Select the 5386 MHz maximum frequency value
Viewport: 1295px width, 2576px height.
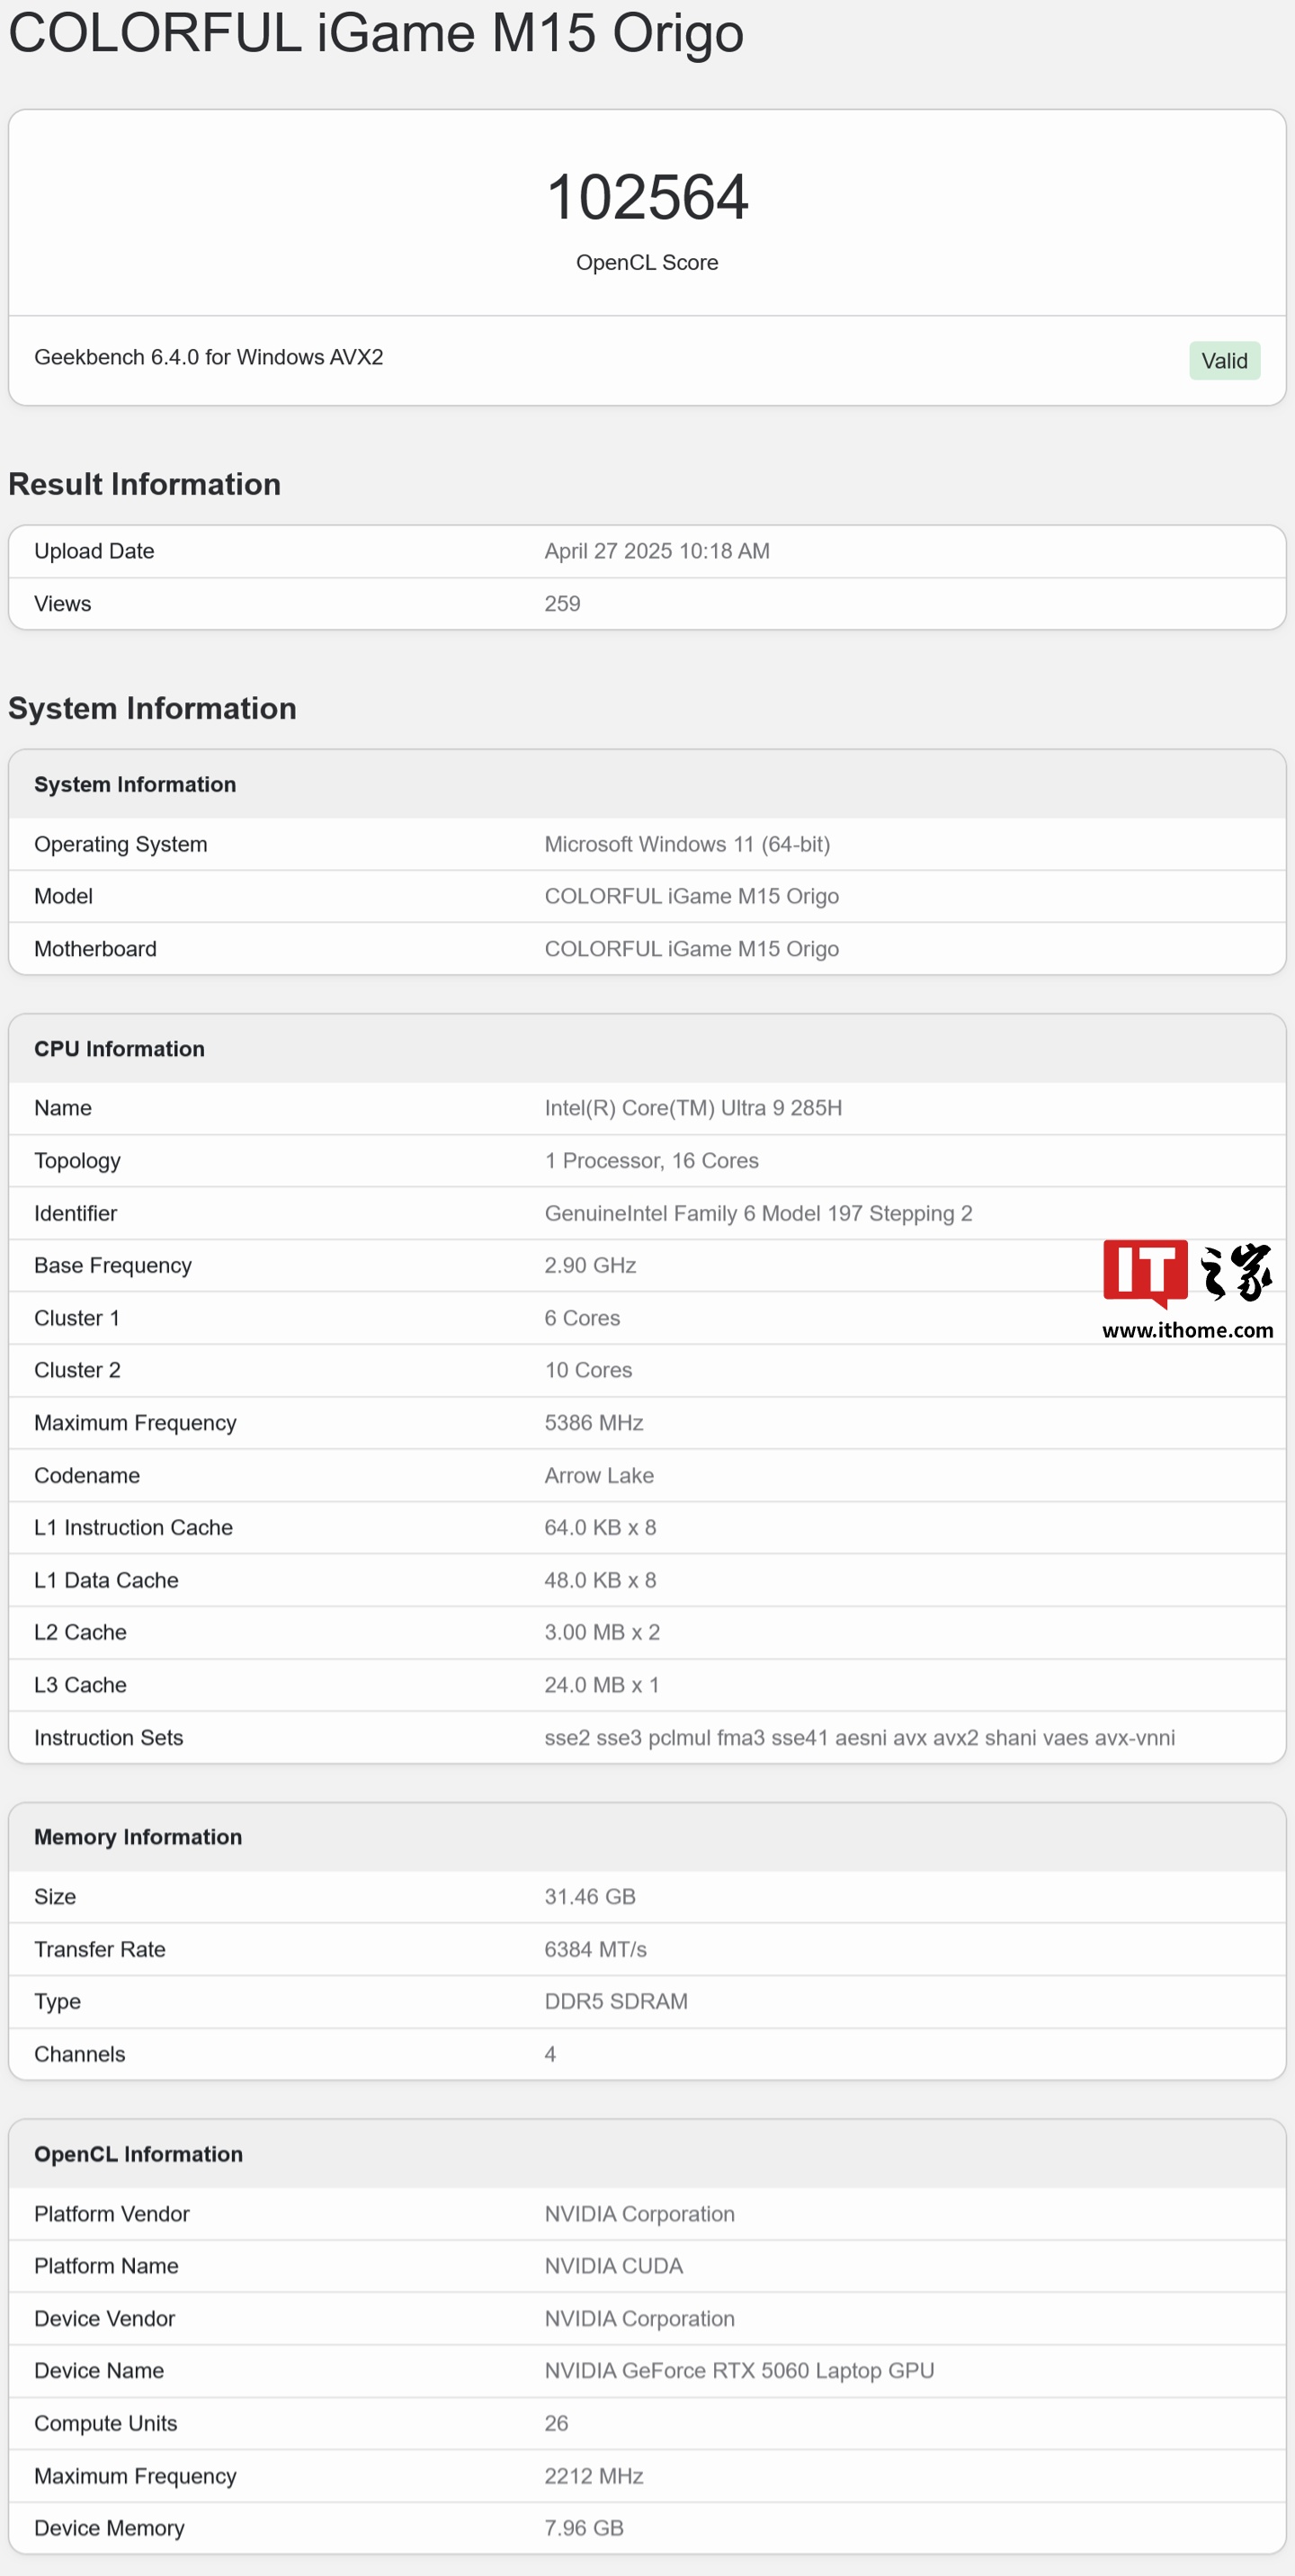594,1423
